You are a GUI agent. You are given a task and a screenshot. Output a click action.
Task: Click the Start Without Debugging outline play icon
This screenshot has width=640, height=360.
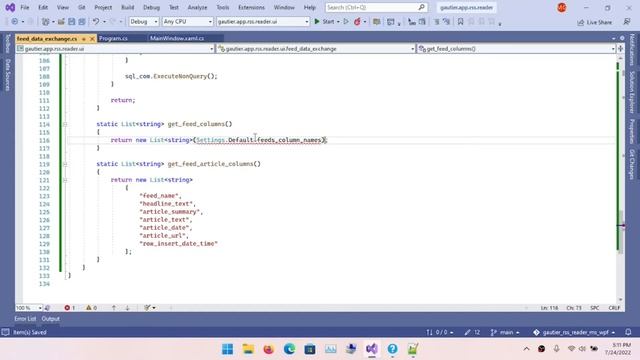(346, 22)
